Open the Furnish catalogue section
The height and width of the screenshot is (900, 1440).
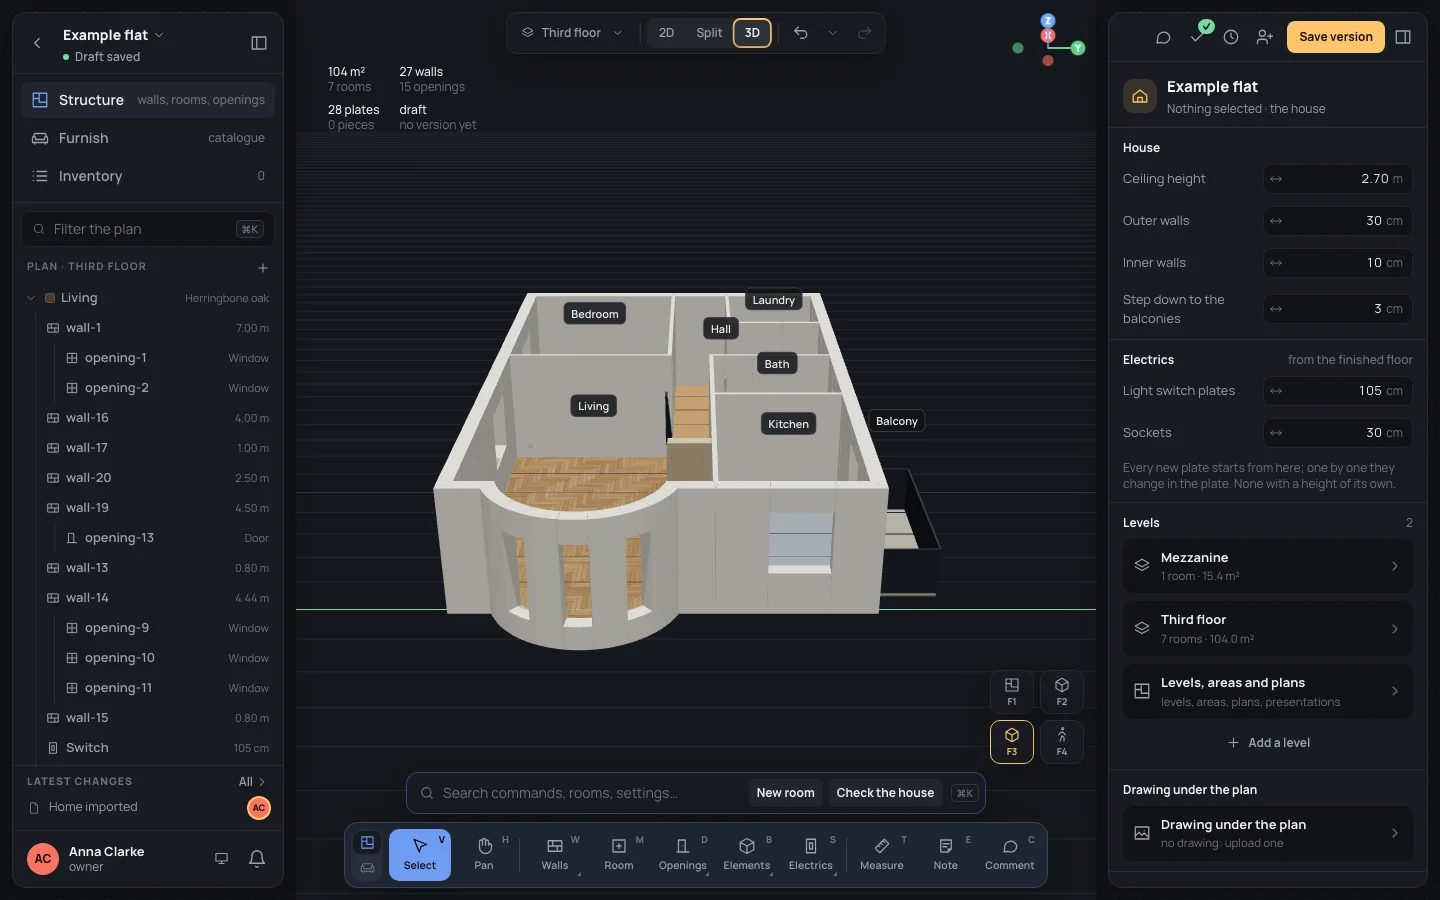pyautogui.click(x=148, y=138)
